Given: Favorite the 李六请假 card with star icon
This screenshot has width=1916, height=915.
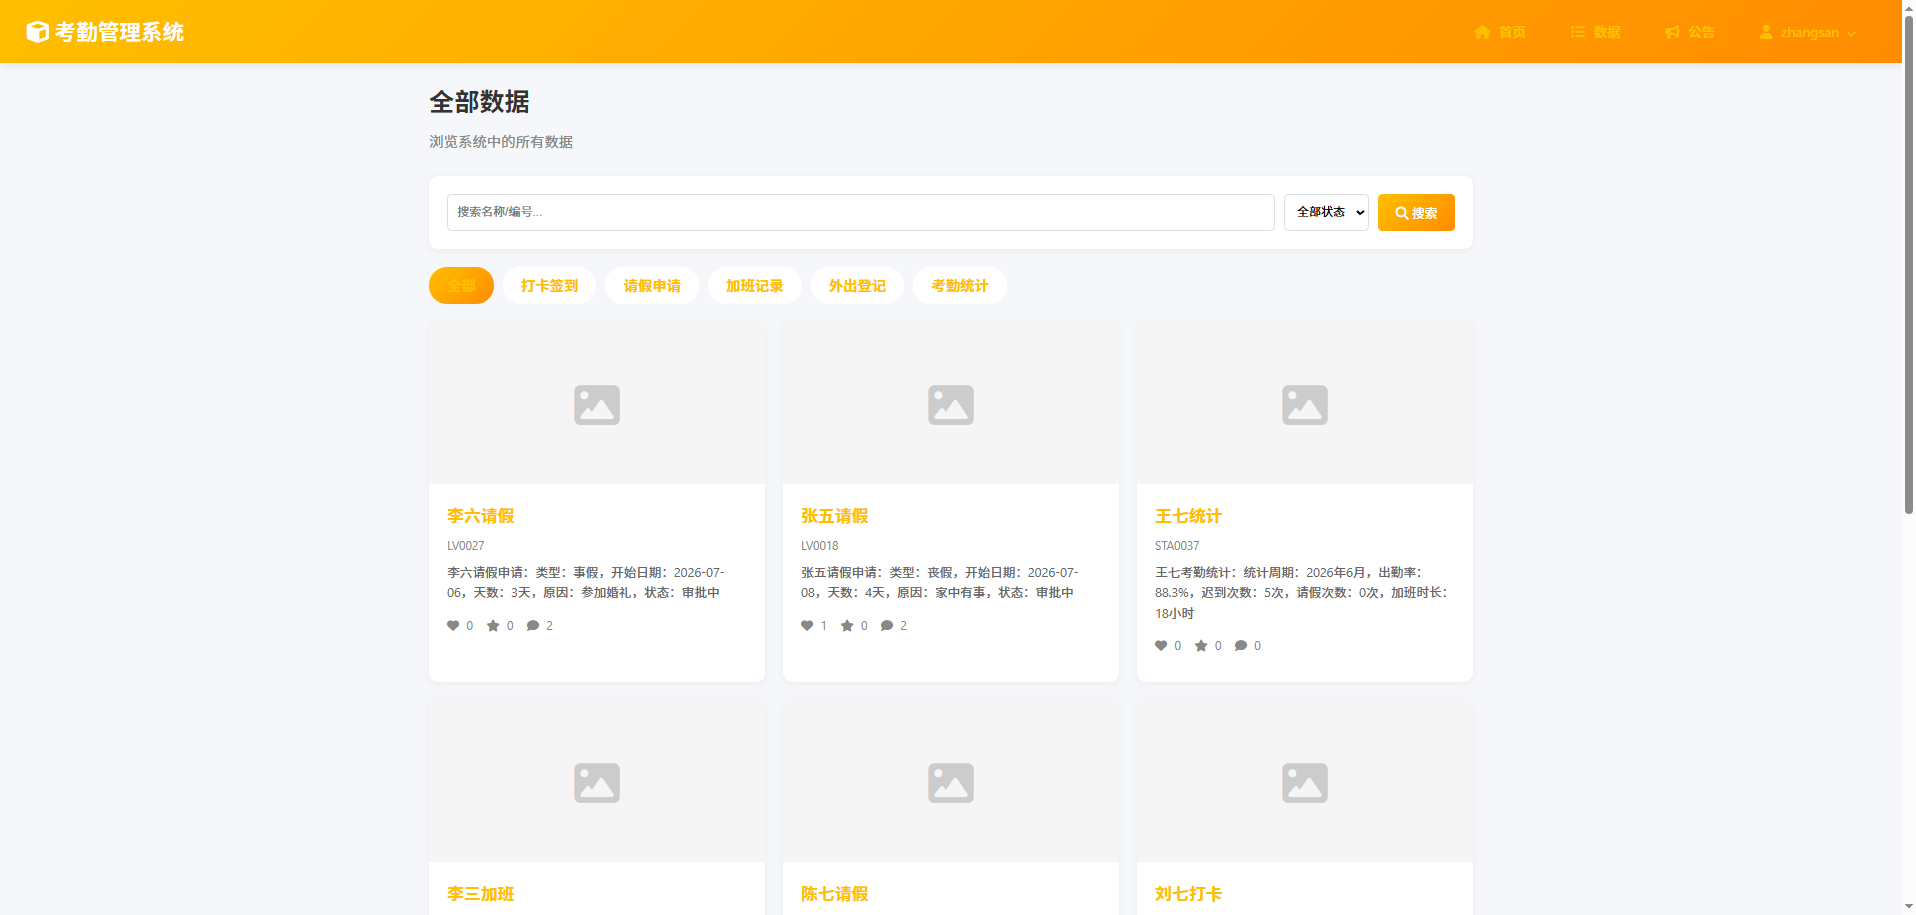Looking at the screenshot, I should [493, 626].
